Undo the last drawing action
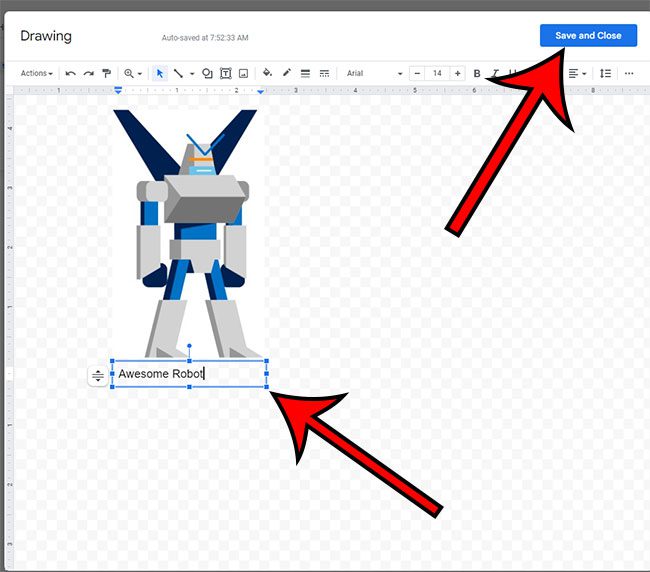The image size is (650, 572). point(70,73)
